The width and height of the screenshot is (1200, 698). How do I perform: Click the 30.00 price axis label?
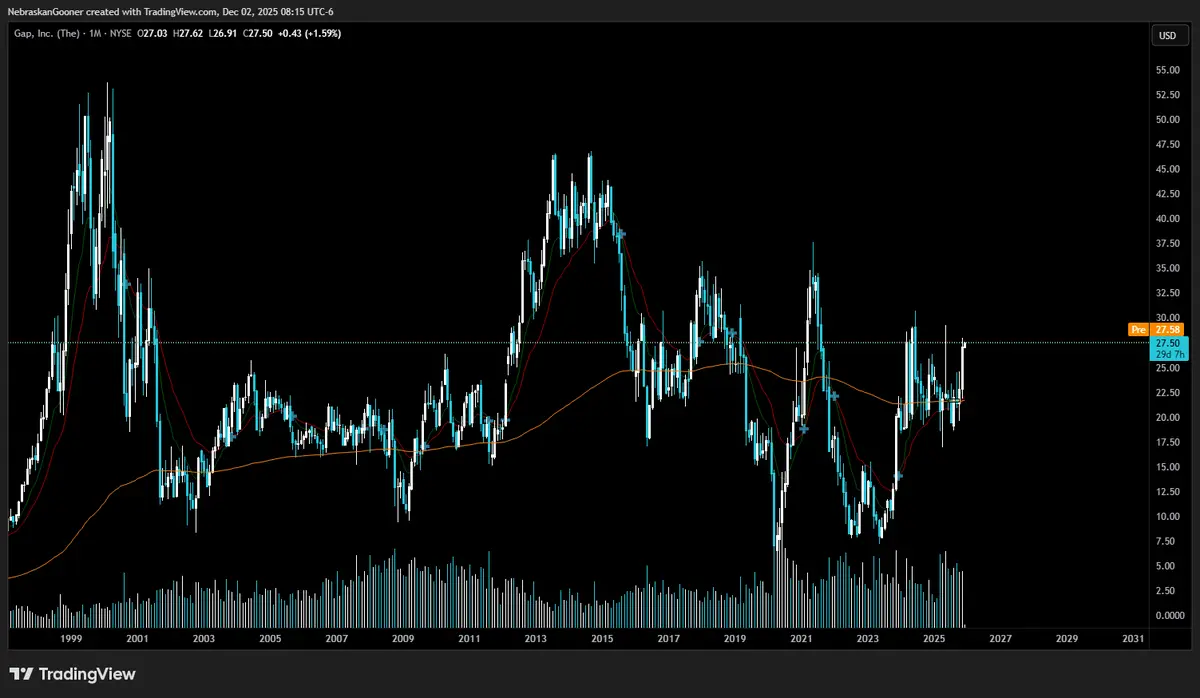tap(1167, 318)
